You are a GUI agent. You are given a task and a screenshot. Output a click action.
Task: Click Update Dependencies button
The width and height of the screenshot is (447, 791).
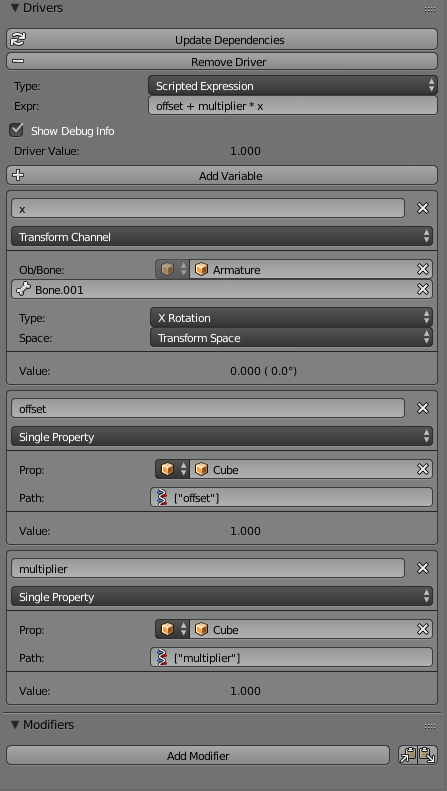pos(222,40)
